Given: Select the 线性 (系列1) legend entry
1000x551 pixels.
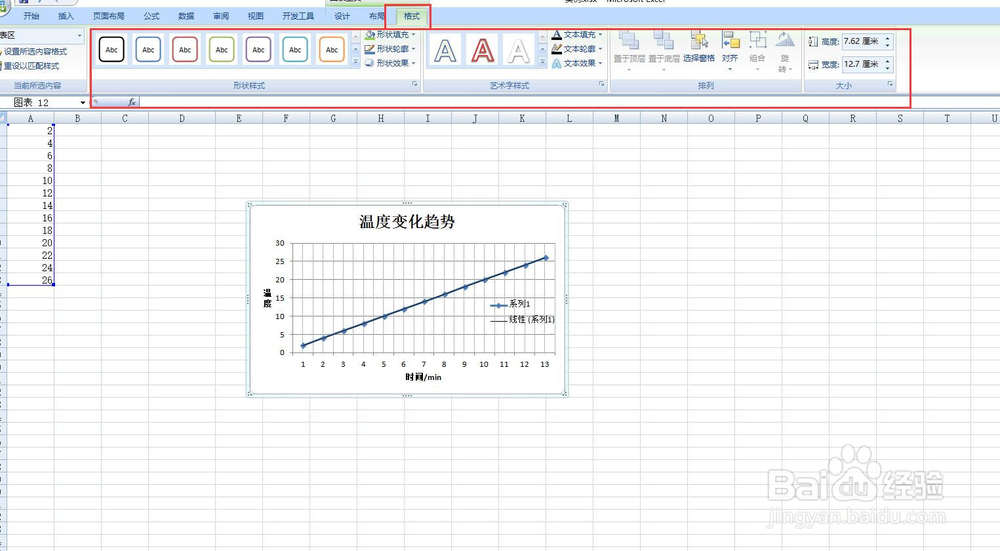Looking at the screenshot, I should [522, 320].
